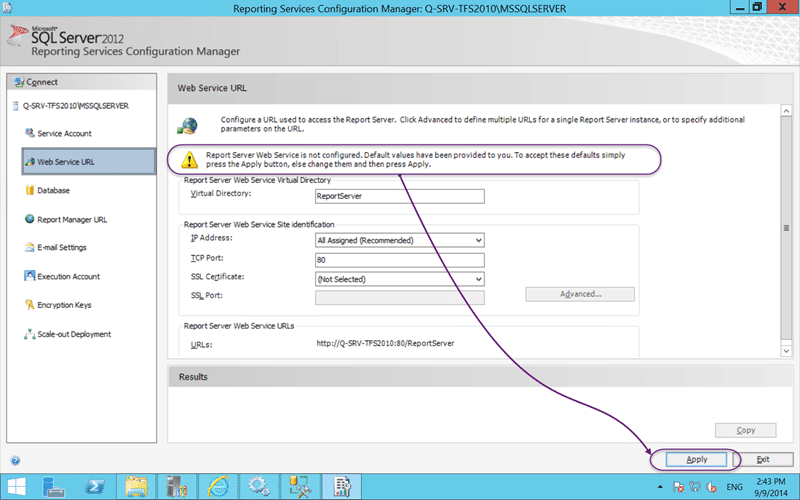Open the Scale-out Deployment page

74,334
